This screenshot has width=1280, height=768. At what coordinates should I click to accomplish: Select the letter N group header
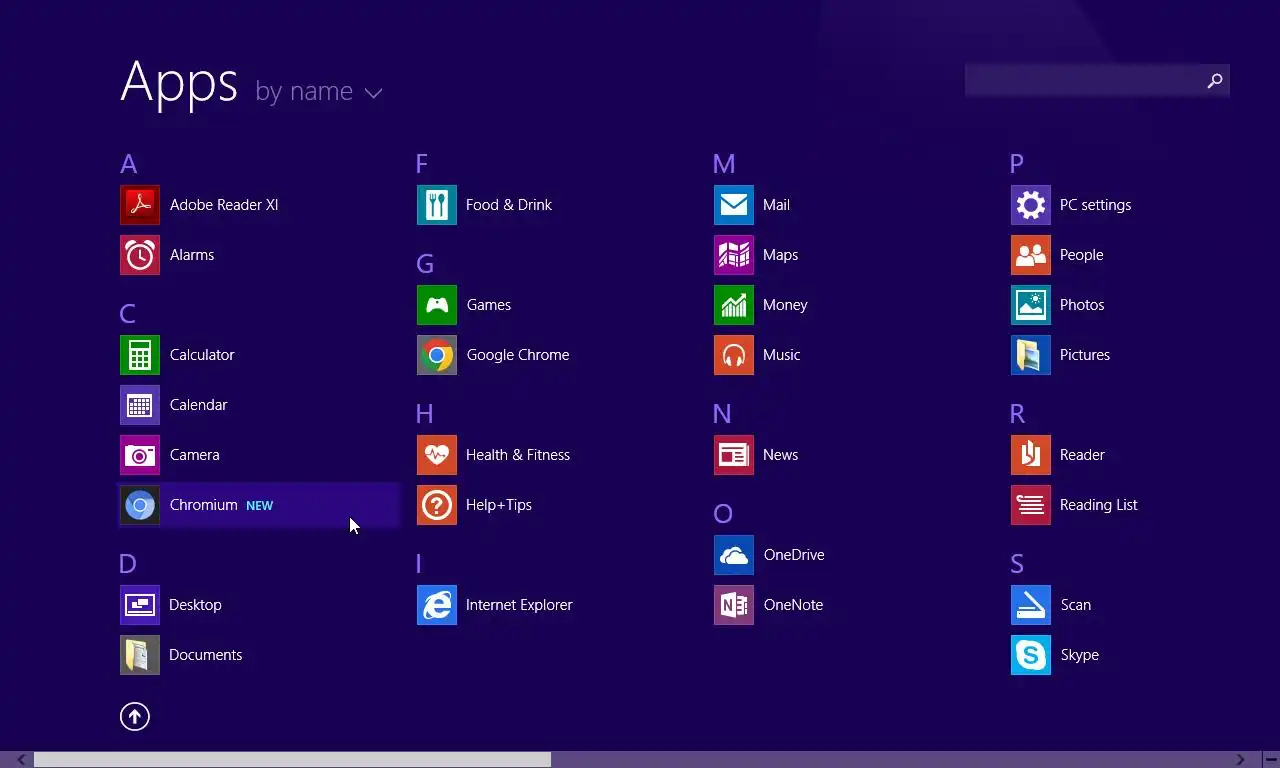(x=723, y=414)
